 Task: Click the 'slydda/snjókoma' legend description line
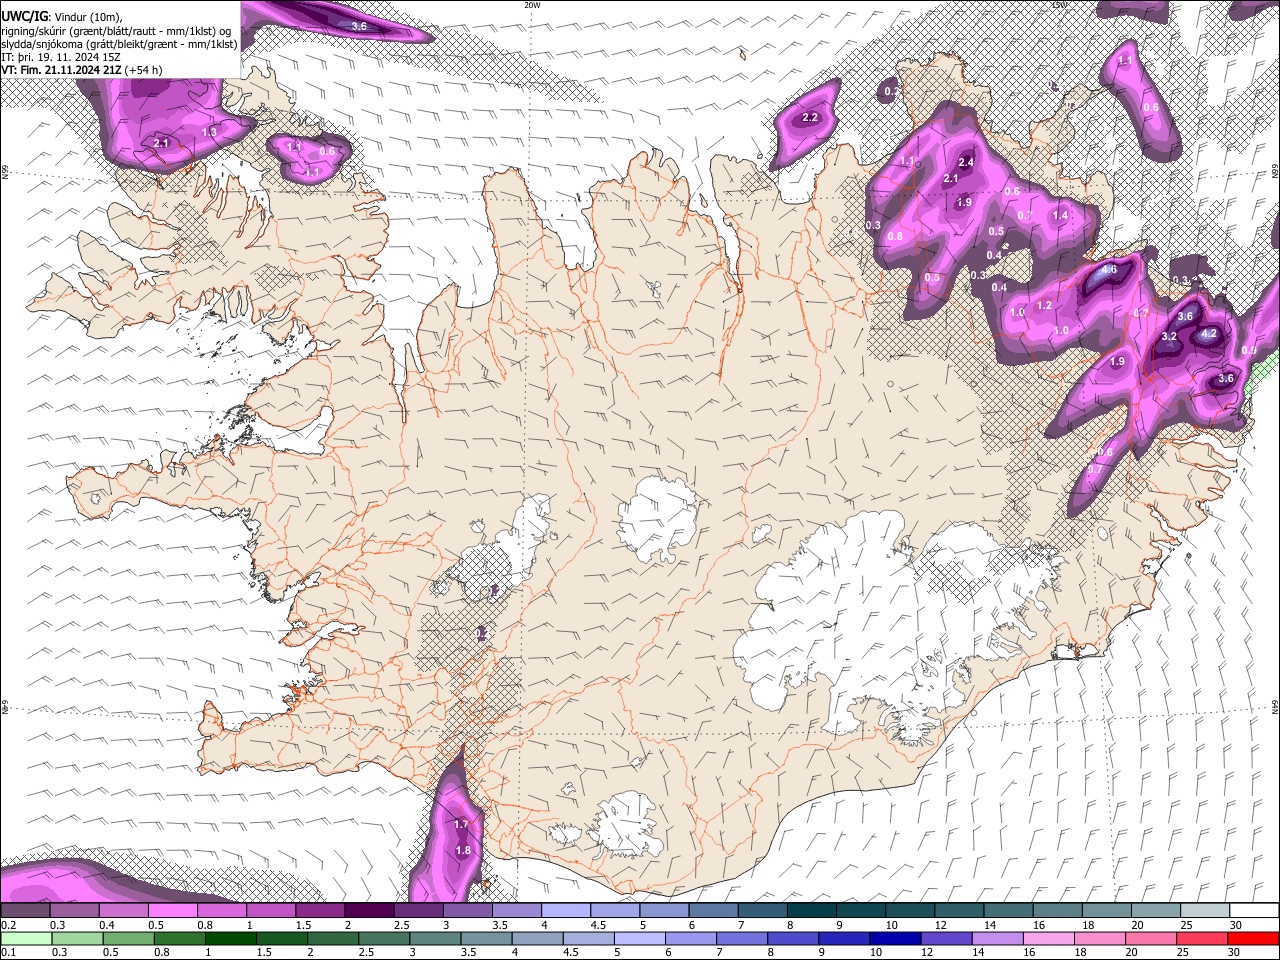[118, 43]
